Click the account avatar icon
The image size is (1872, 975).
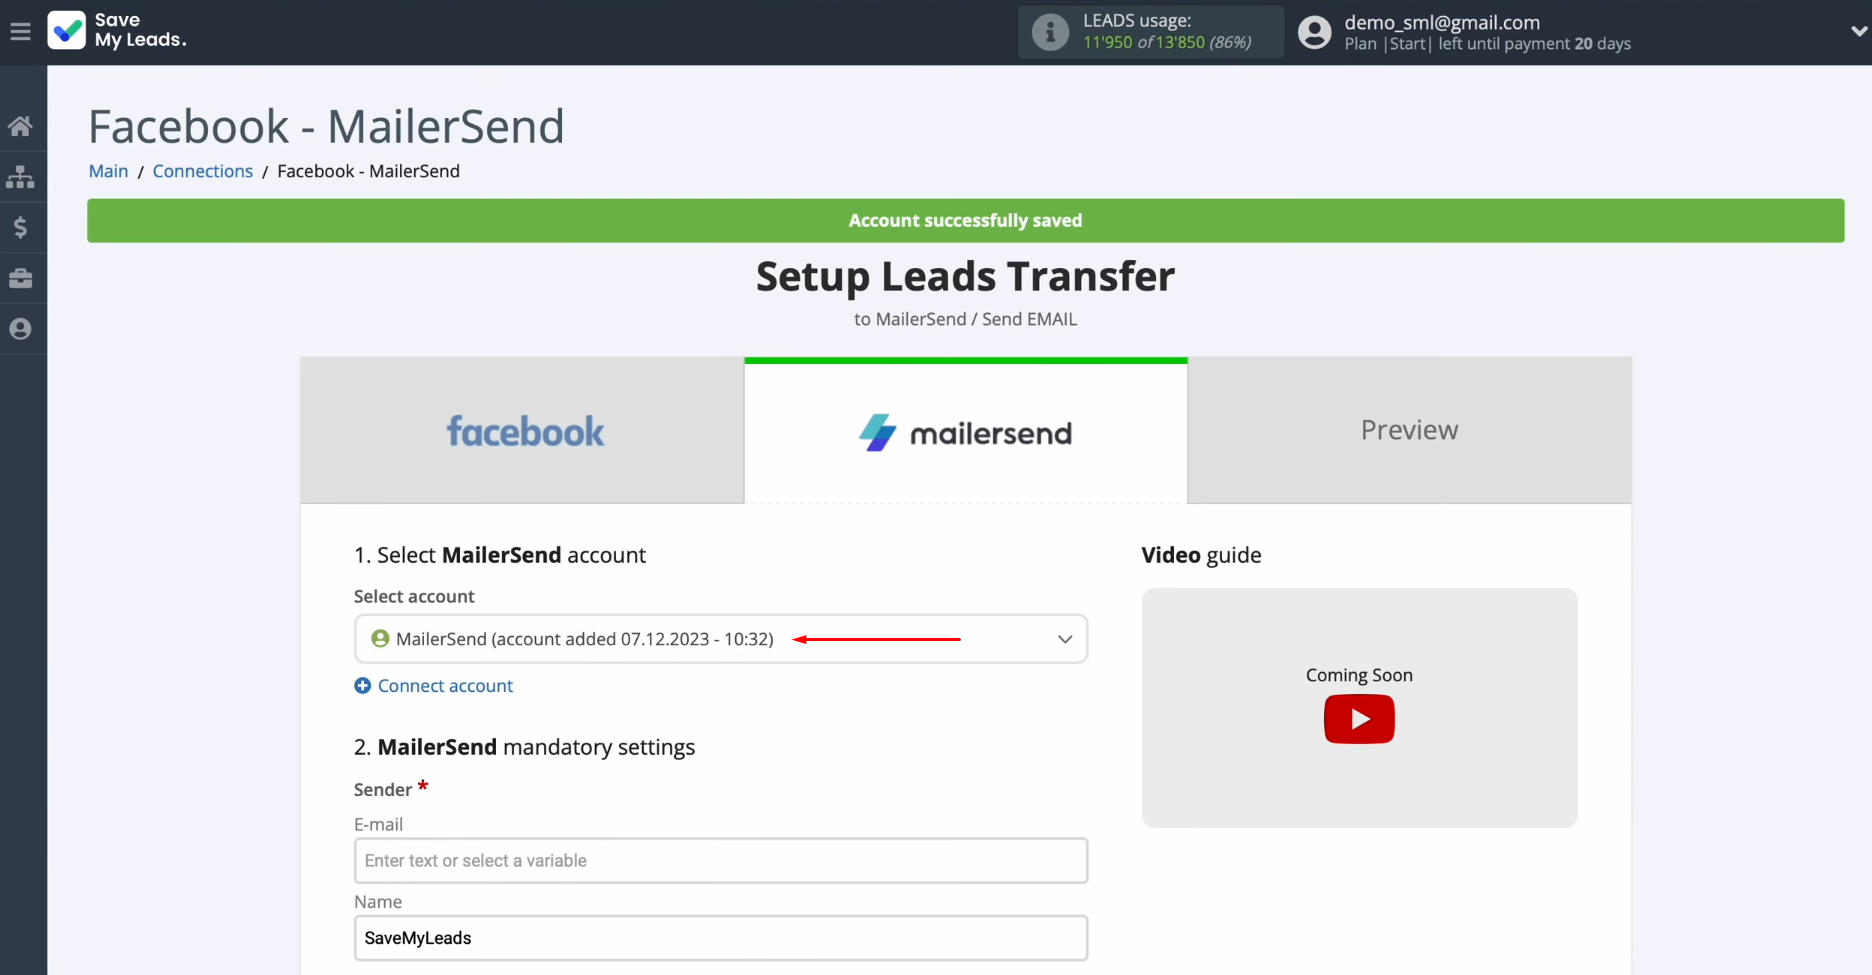1314,32
